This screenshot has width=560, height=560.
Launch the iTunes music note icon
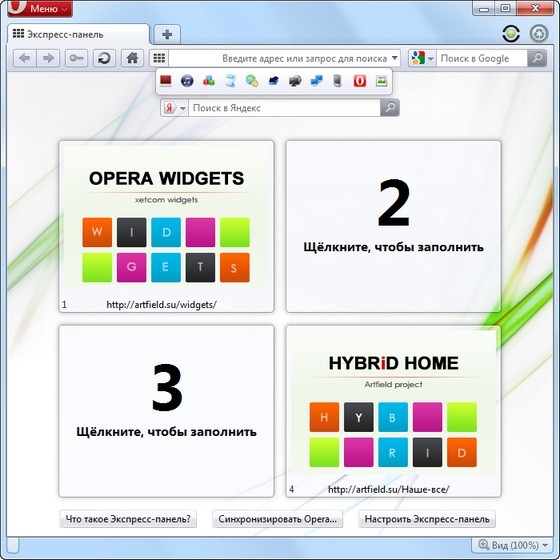(x=187, y=81)
